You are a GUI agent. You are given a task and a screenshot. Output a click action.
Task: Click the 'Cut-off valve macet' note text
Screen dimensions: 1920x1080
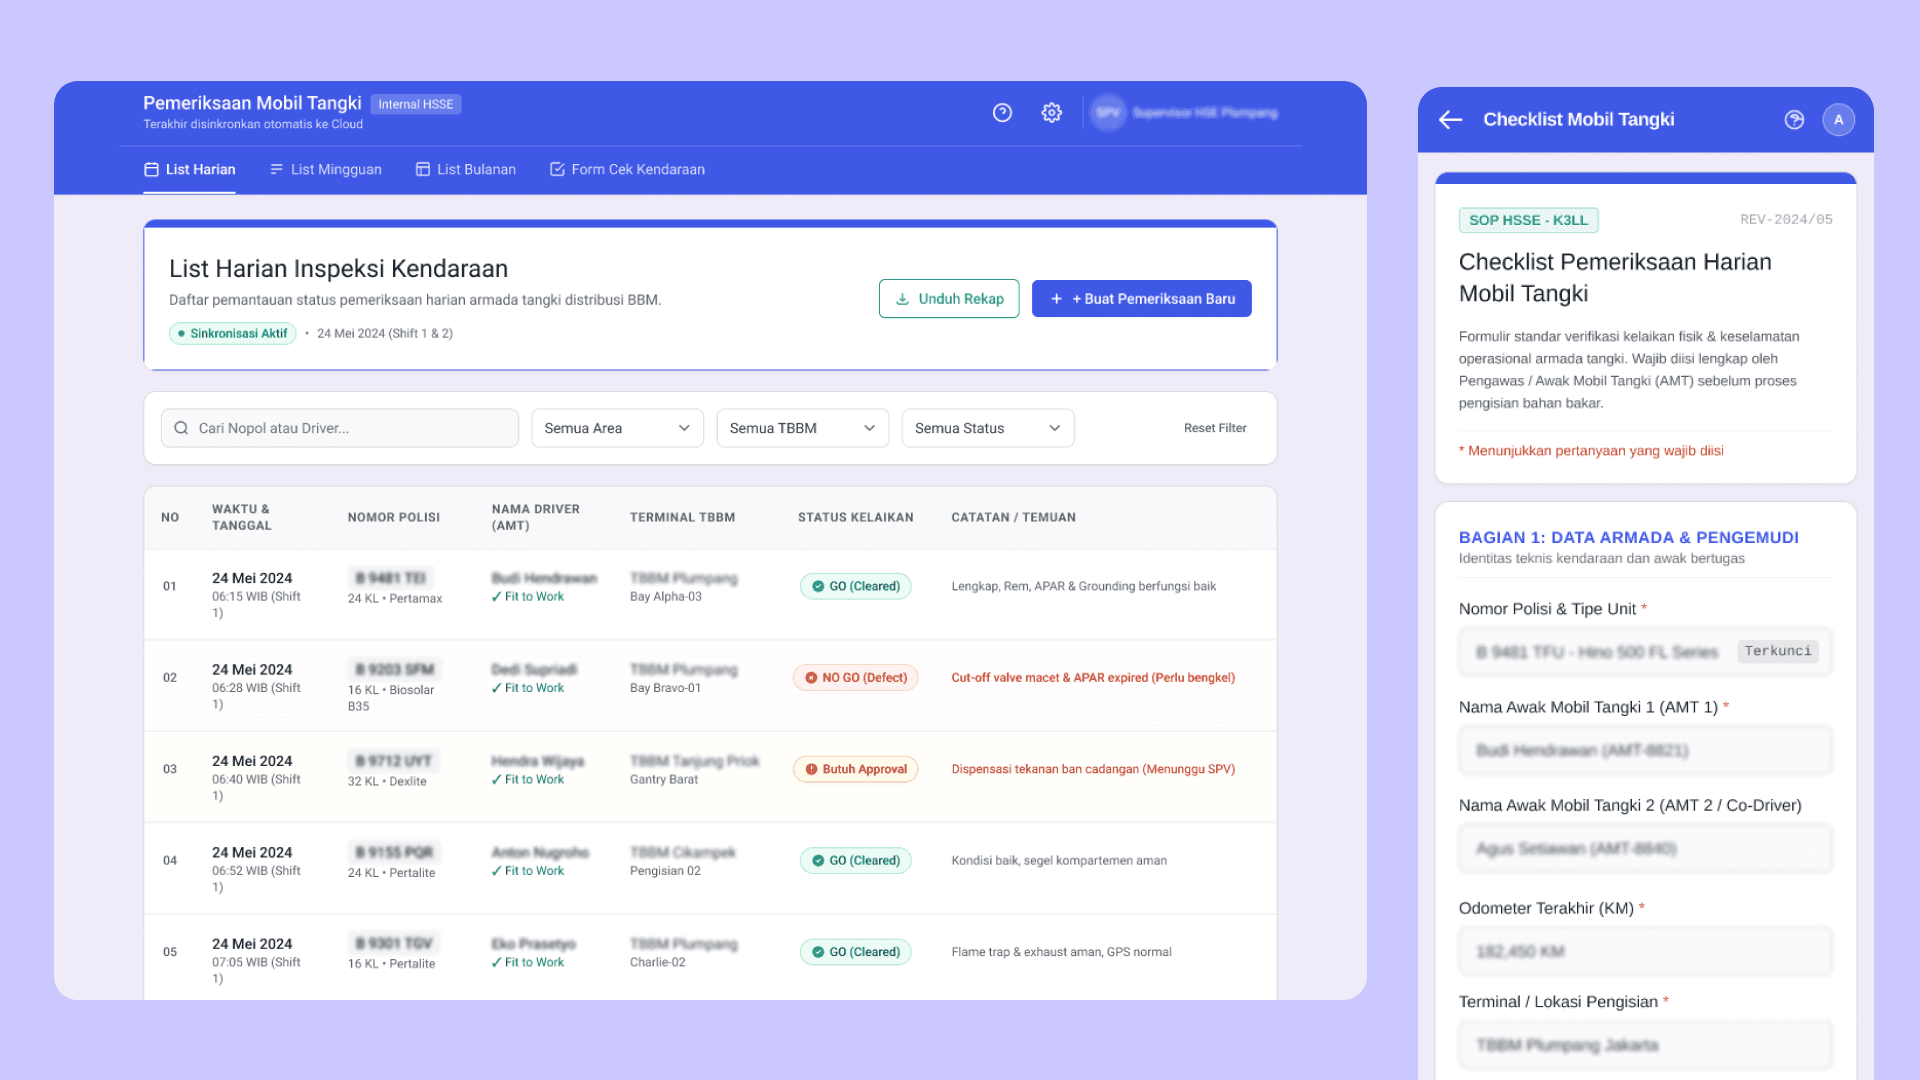(x=1093, y=678)
